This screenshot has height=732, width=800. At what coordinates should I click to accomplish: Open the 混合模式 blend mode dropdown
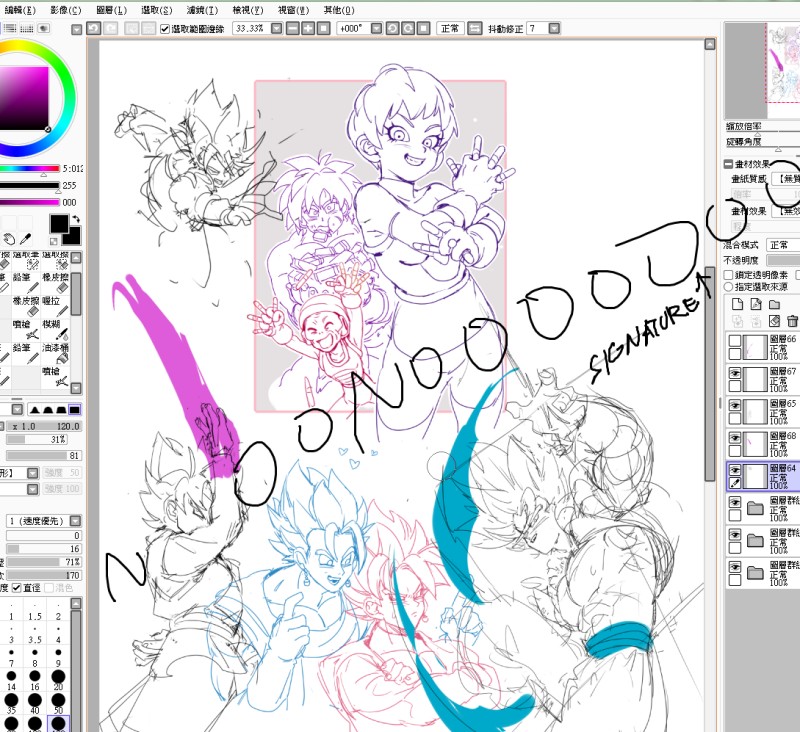tap(783, 245)
